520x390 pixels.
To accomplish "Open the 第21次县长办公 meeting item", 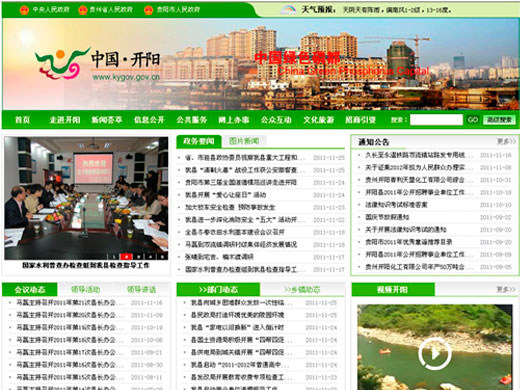I will coord(70,303).
